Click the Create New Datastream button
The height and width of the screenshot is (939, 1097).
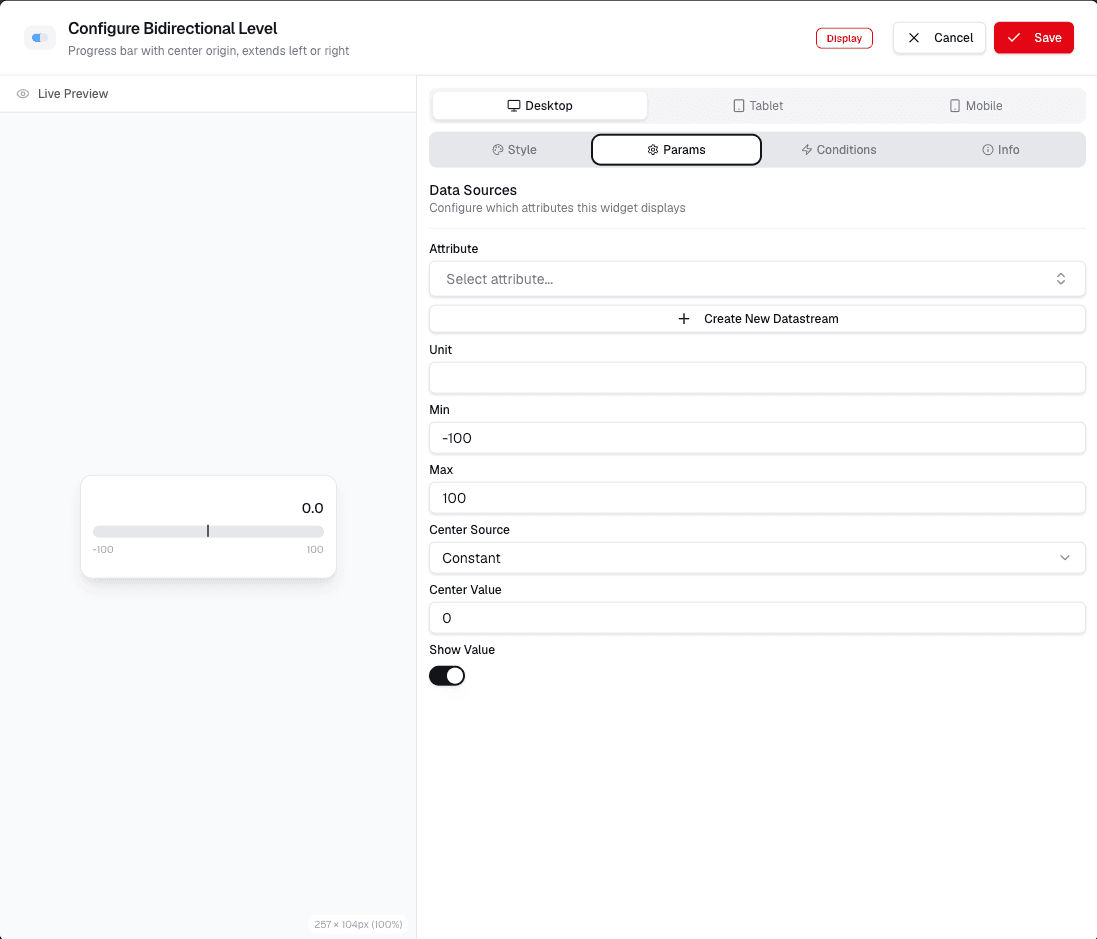(757, 319)
